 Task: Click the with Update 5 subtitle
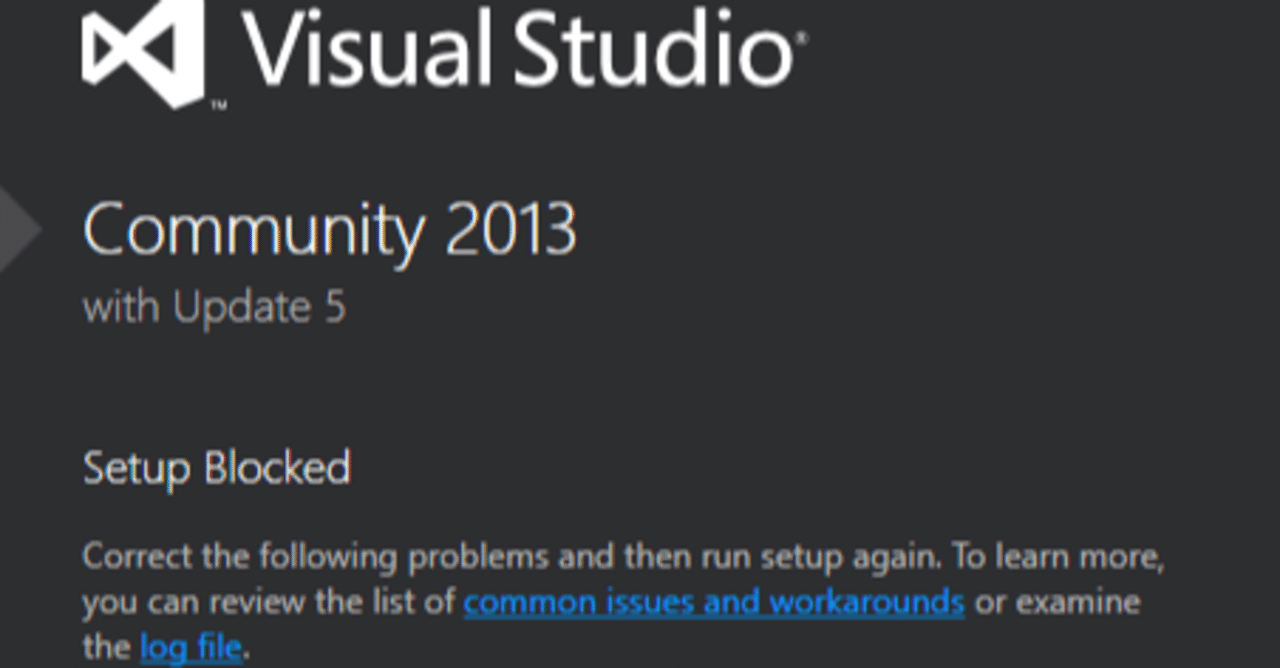tap(213, 307)
